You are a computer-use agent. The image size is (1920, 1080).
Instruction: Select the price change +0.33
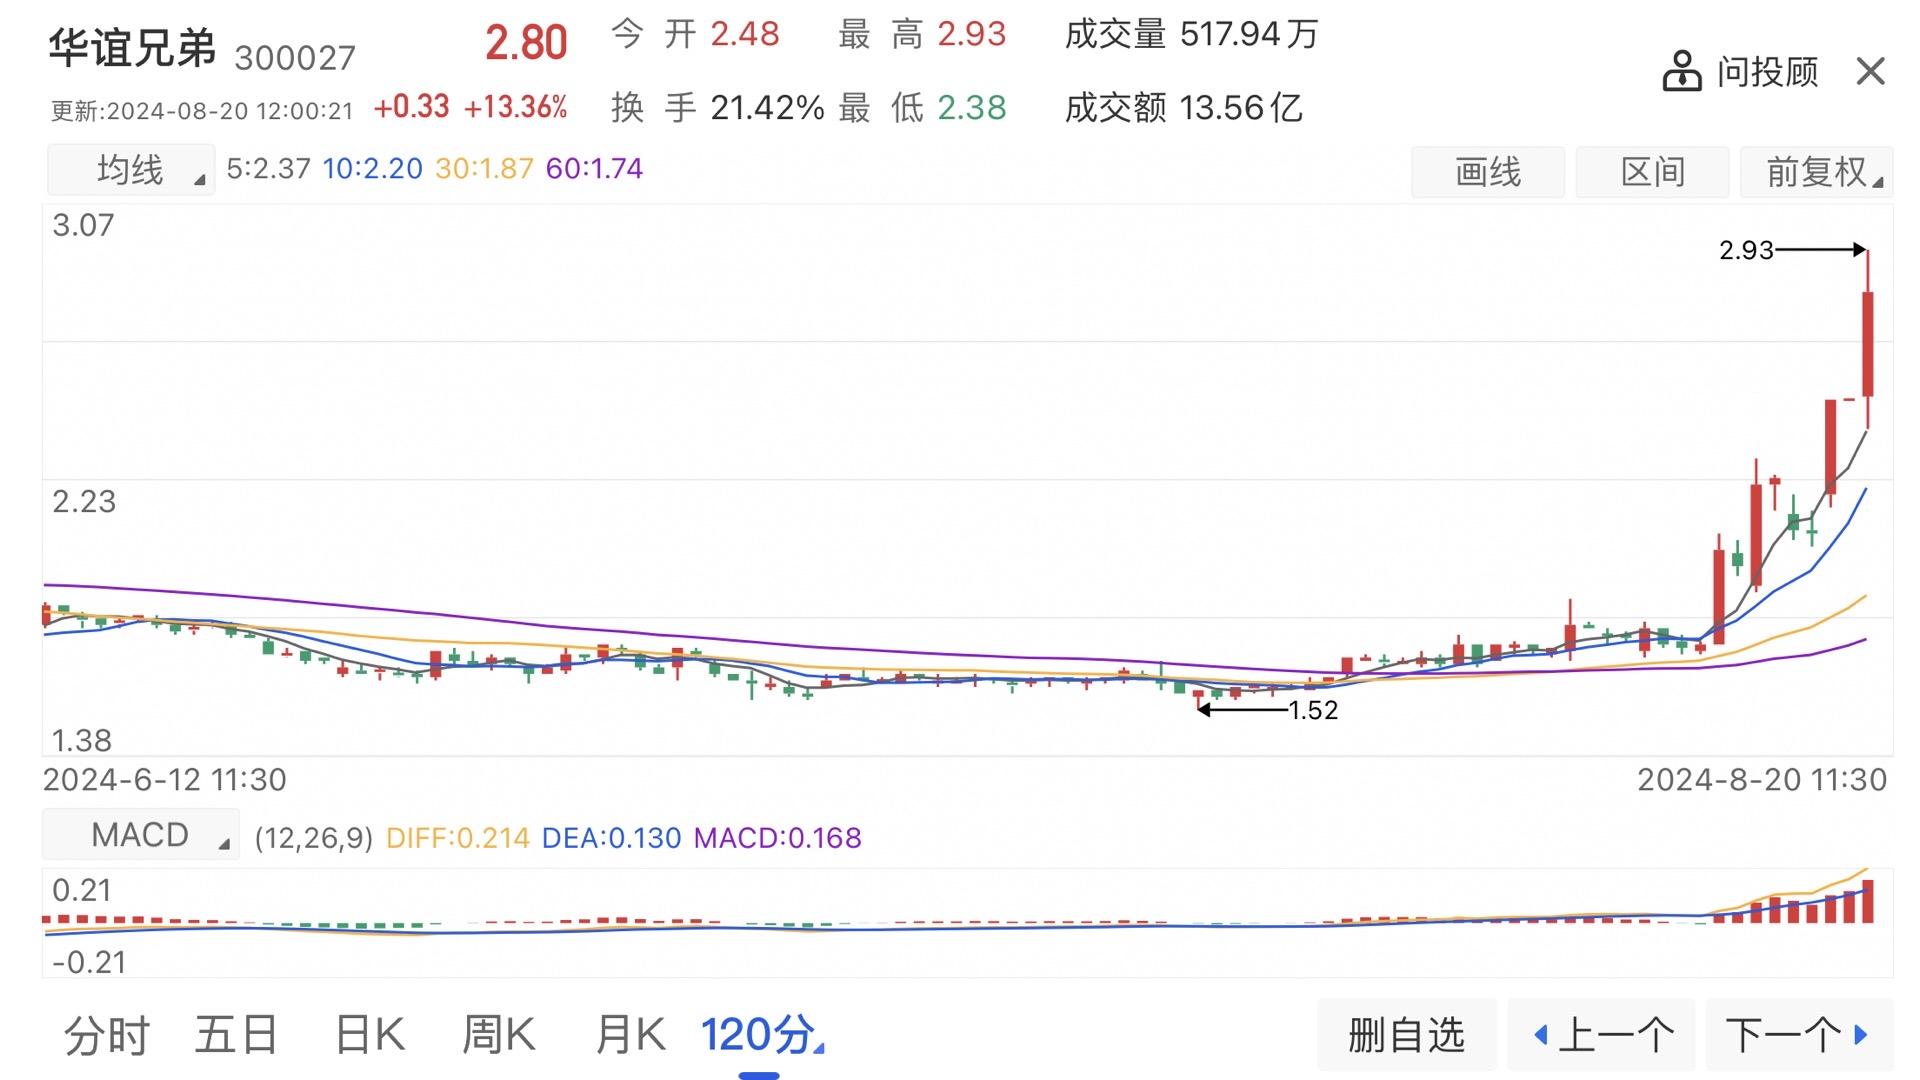411,107
